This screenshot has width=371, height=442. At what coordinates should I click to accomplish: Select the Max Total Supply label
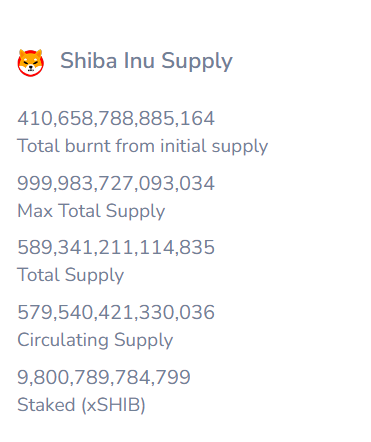(x=91, y=211)
